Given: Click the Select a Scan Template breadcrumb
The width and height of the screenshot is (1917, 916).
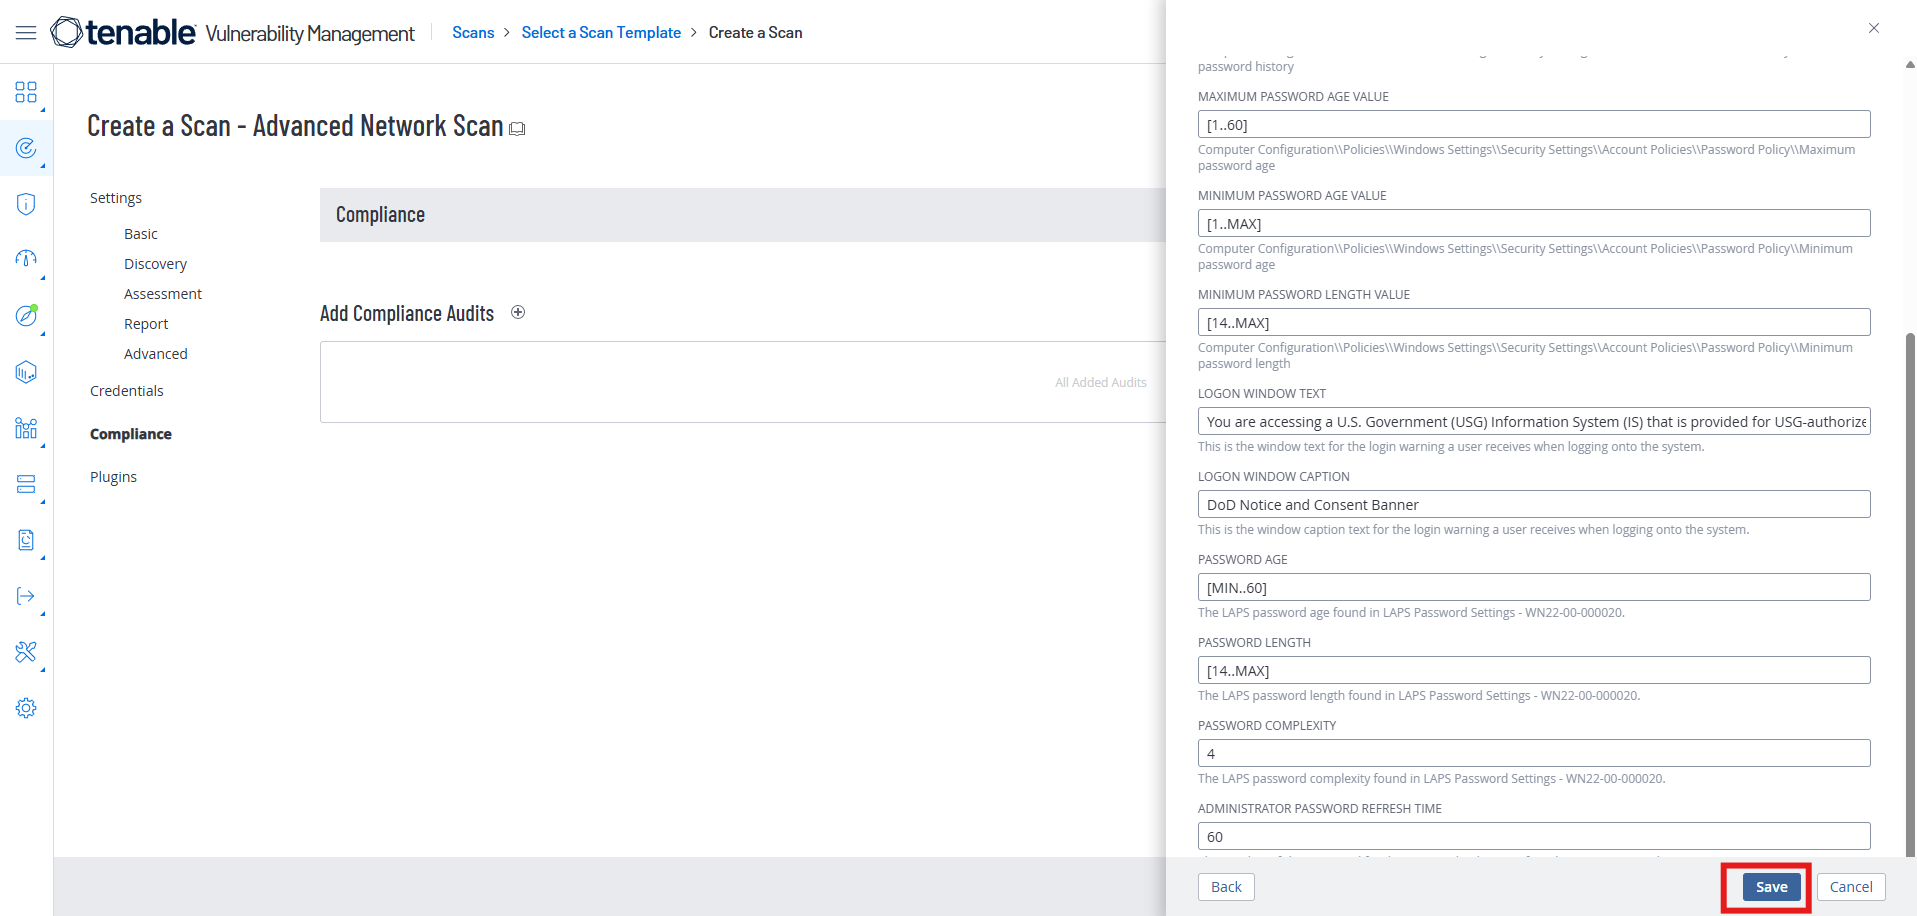Looking at the screenshot, I should pyautogui.click(x=601, y=33).
